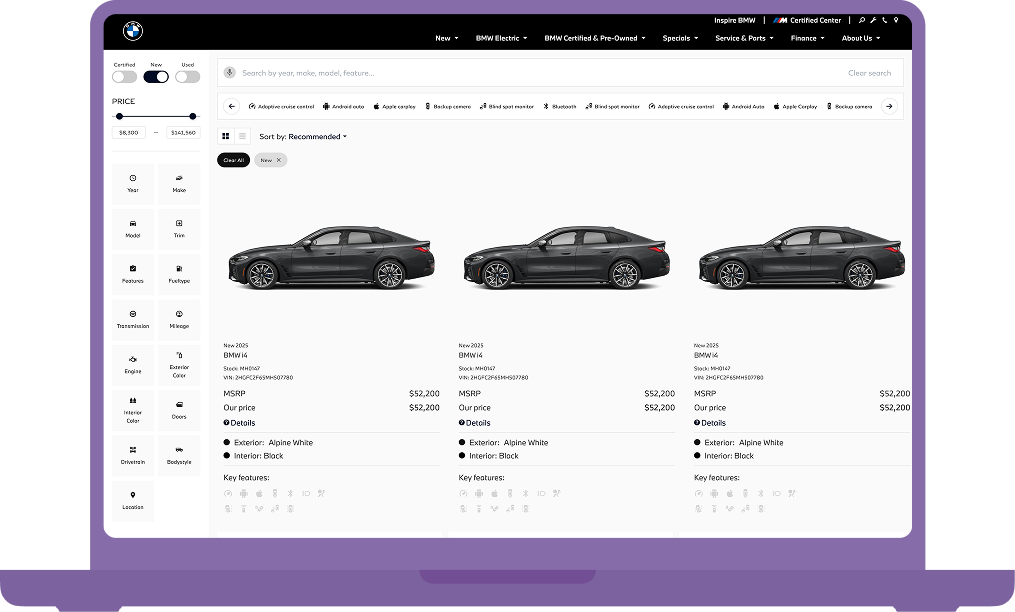Open the middle BMW i4 car image
Screen dimensions: 1015x612
point(566,257)
